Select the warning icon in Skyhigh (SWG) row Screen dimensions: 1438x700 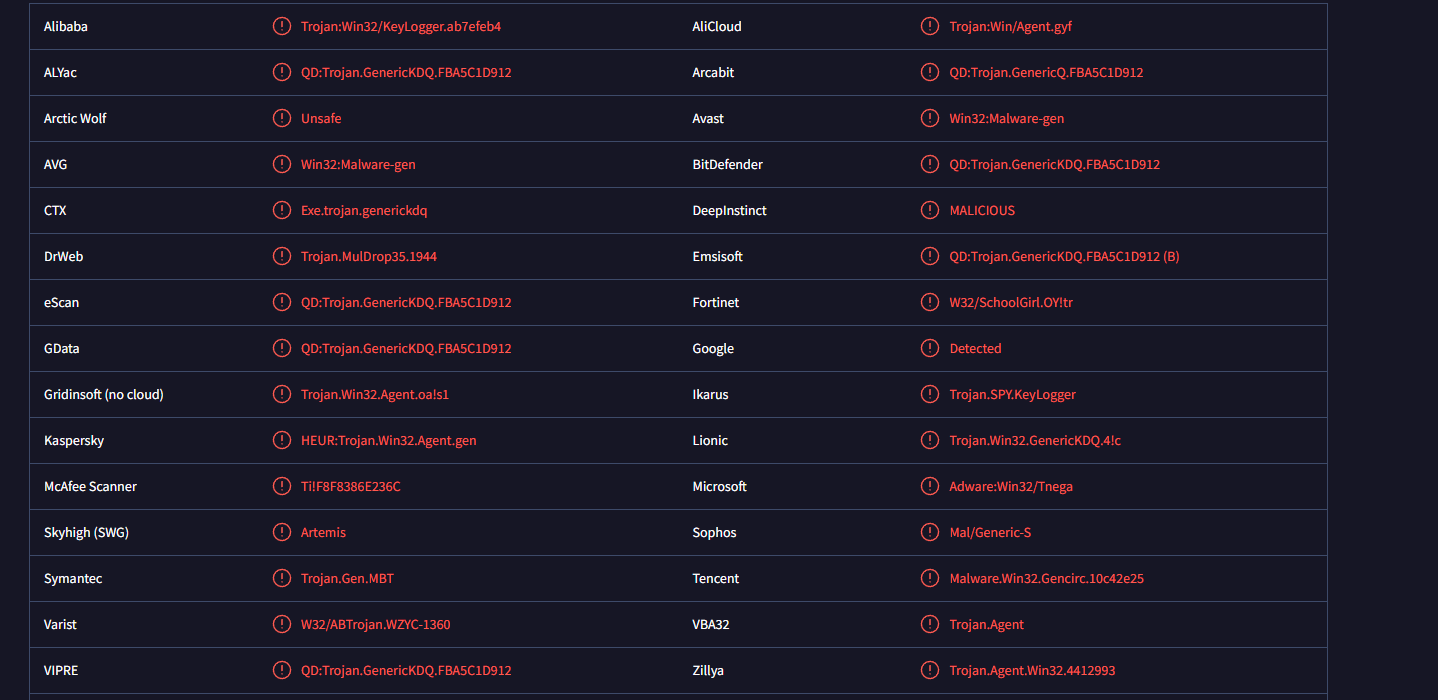pyautogui.click(x=282, y=532)
